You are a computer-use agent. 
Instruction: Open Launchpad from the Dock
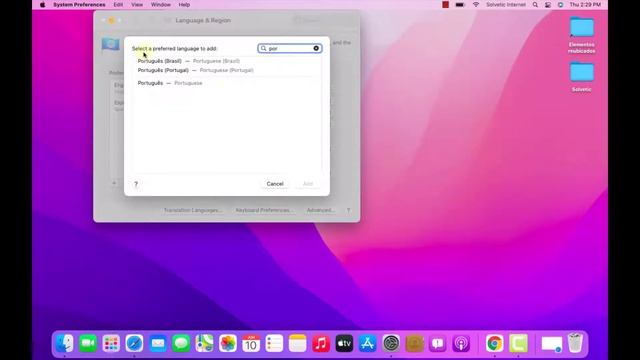pyautogui.click(x=111, y=343)
